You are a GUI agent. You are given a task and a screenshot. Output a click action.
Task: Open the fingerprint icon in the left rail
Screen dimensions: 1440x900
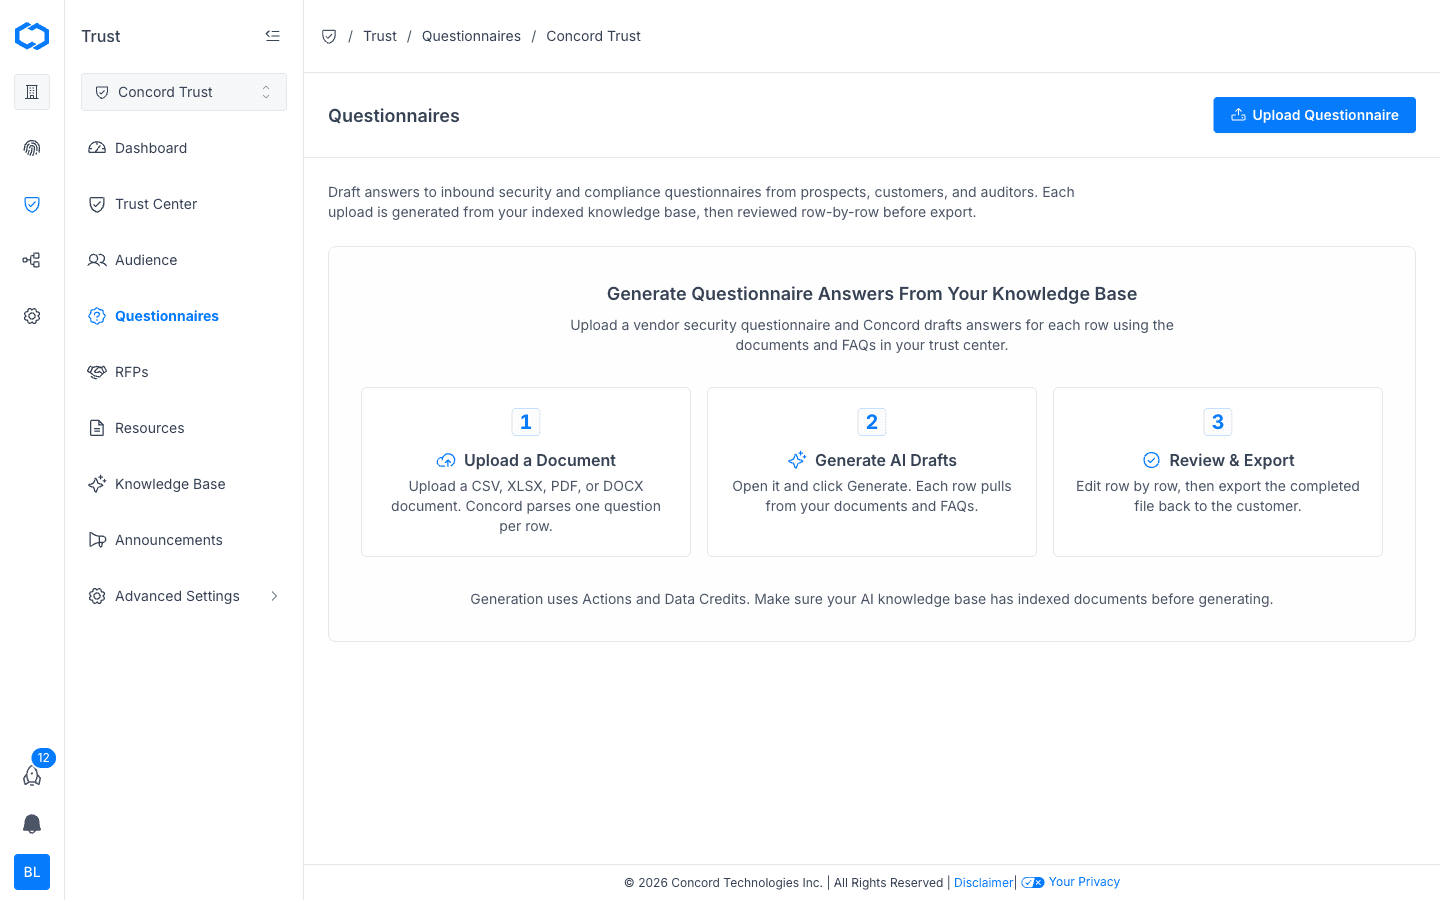tap(32, 148)
